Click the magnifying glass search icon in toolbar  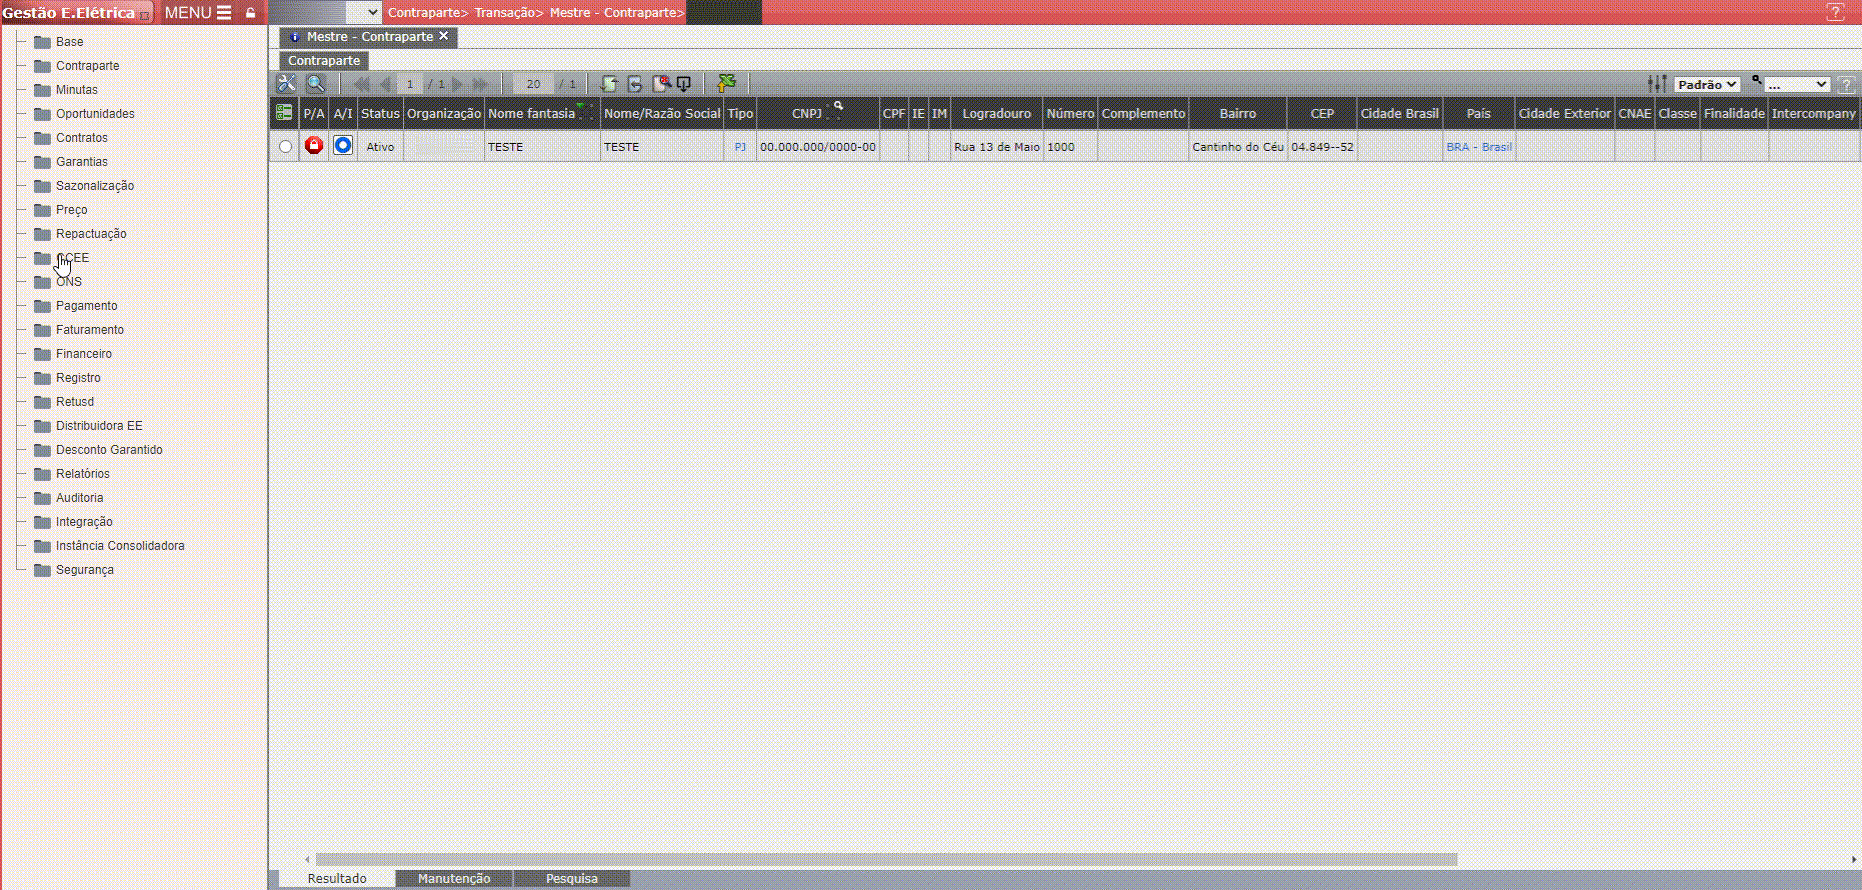click(315, 84)
